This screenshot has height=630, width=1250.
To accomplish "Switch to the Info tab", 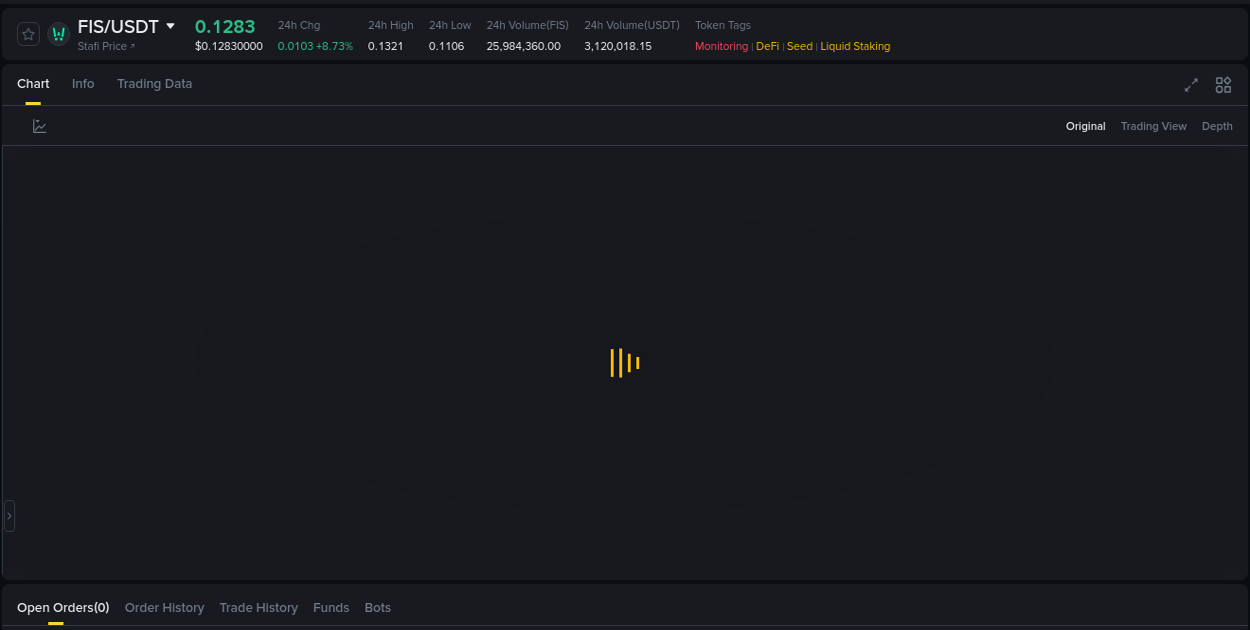I will (x=83, y=84).
